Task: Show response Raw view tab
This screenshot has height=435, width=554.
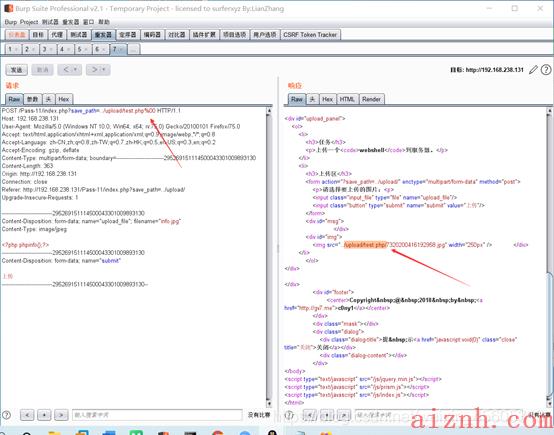Action: [x=297, y=99]
